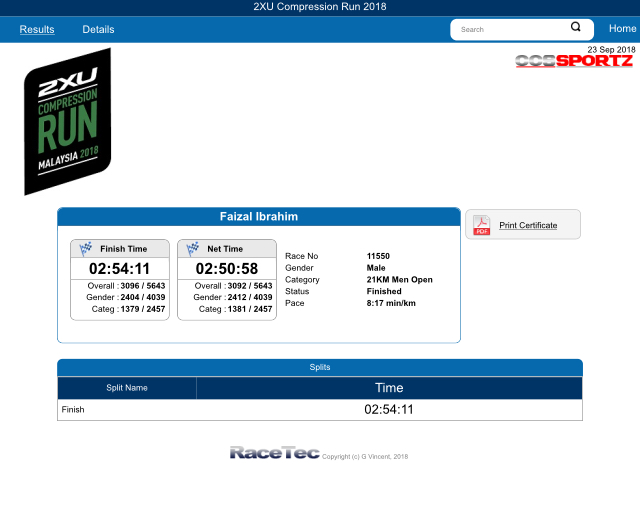Click the Finish split row name
This screenshot has width=640, height=506.
[x=73, y=410]
